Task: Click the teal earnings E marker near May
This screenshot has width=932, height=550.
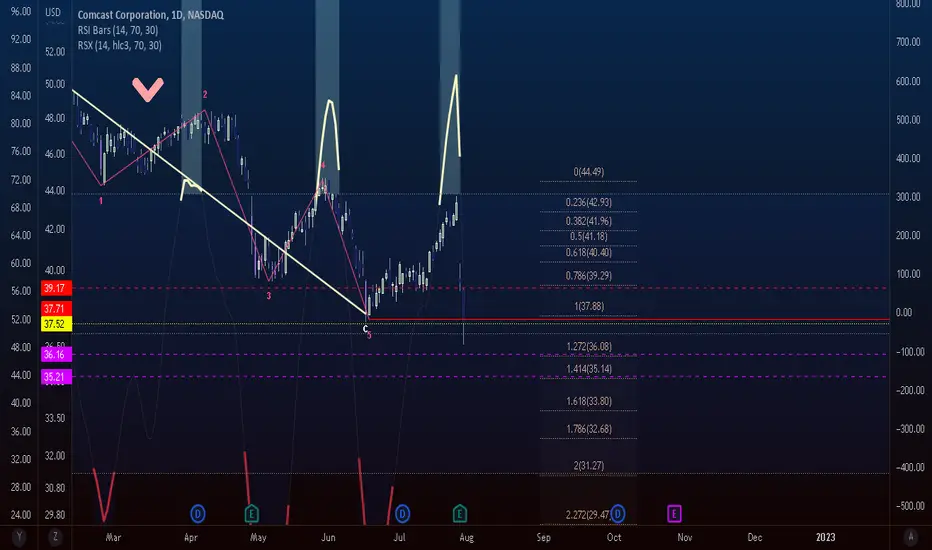Action: click(x=251, y=513)
